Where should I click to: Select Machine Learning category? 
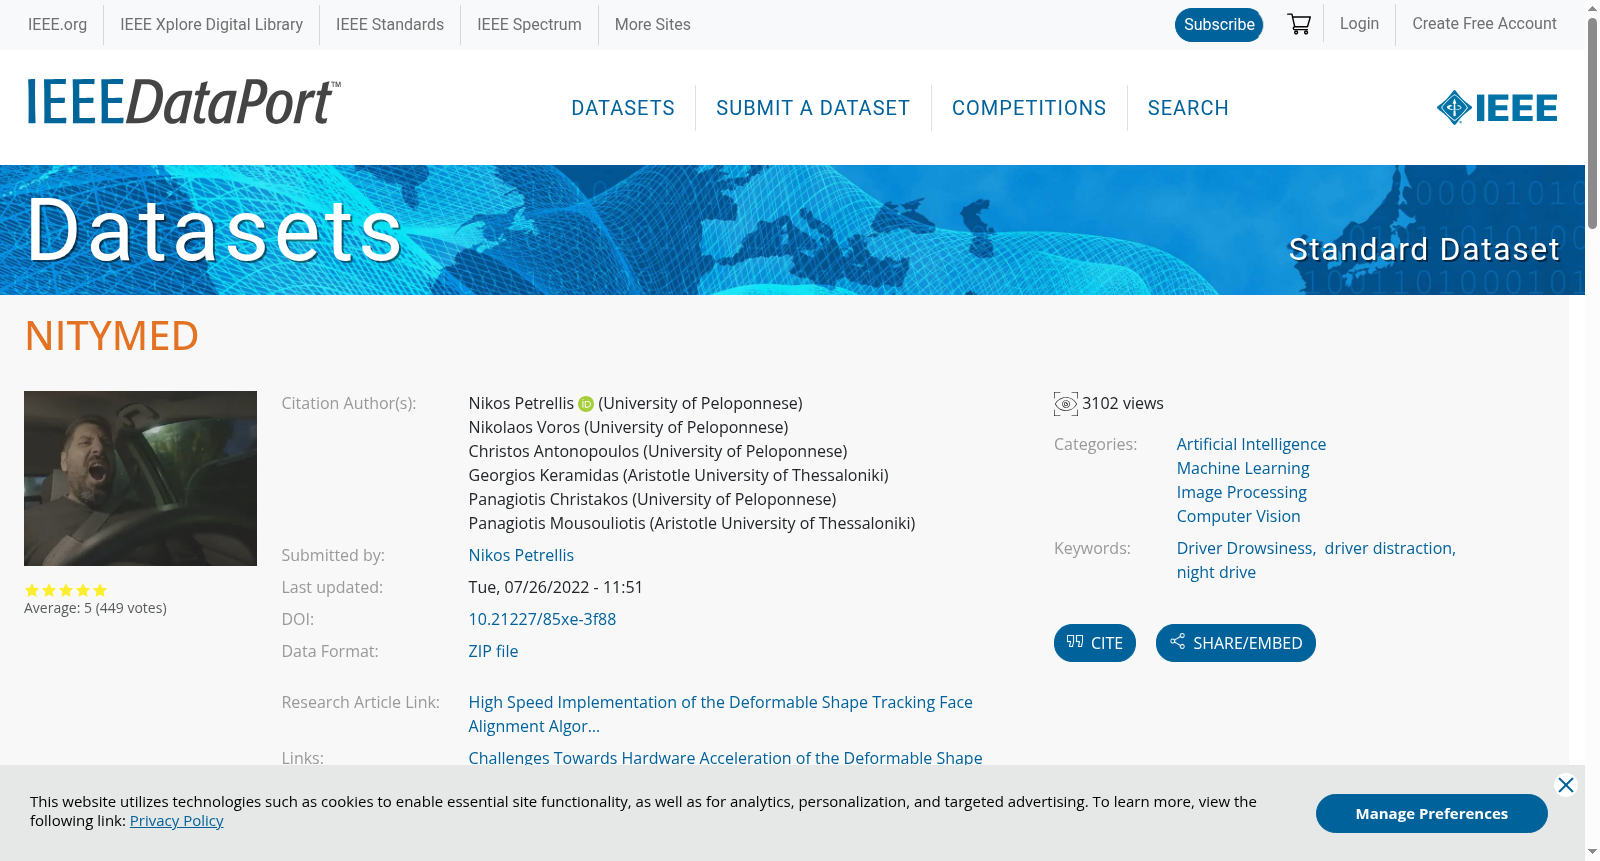1243,468
